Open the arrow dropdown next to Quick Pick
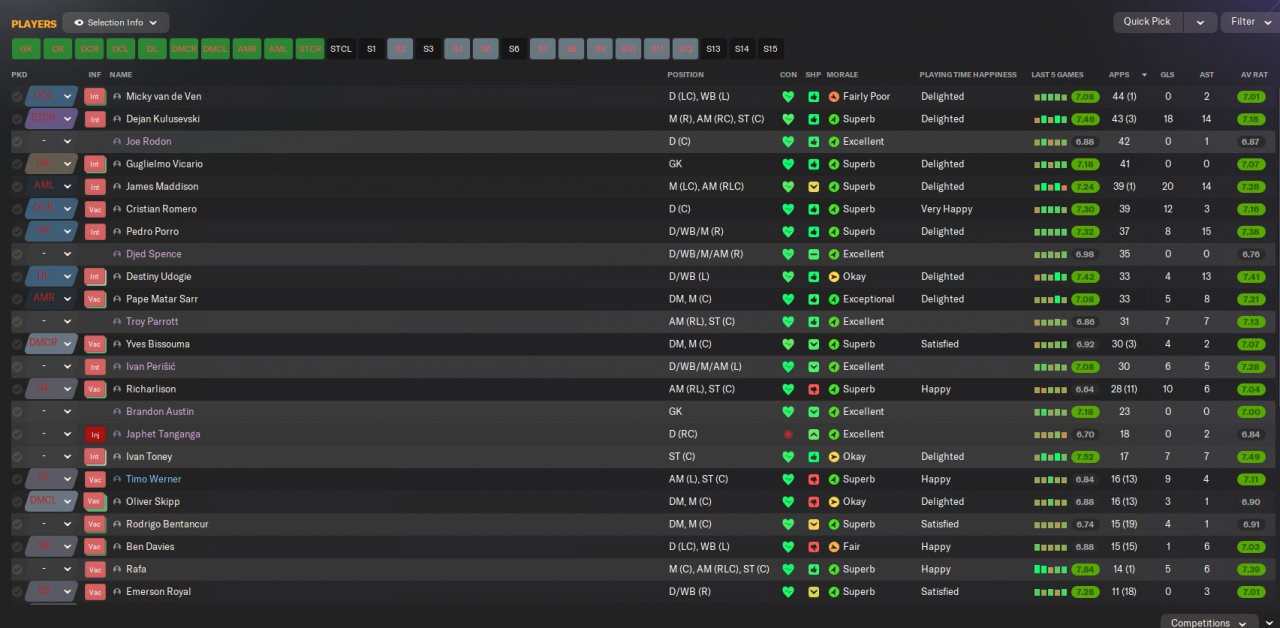Image resolution: width=1280 pixels, height=628 pixels. click(x=1201, y=22)
